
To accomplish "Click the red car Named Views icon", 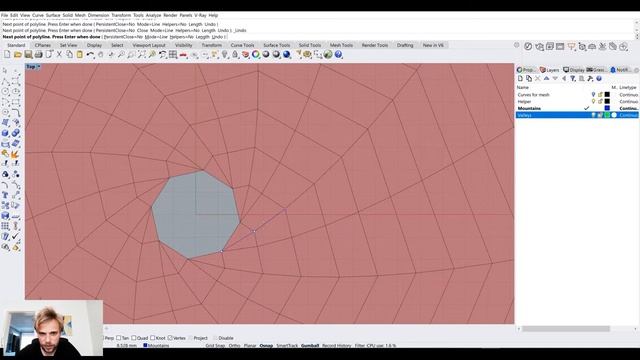I will [183, 54].
